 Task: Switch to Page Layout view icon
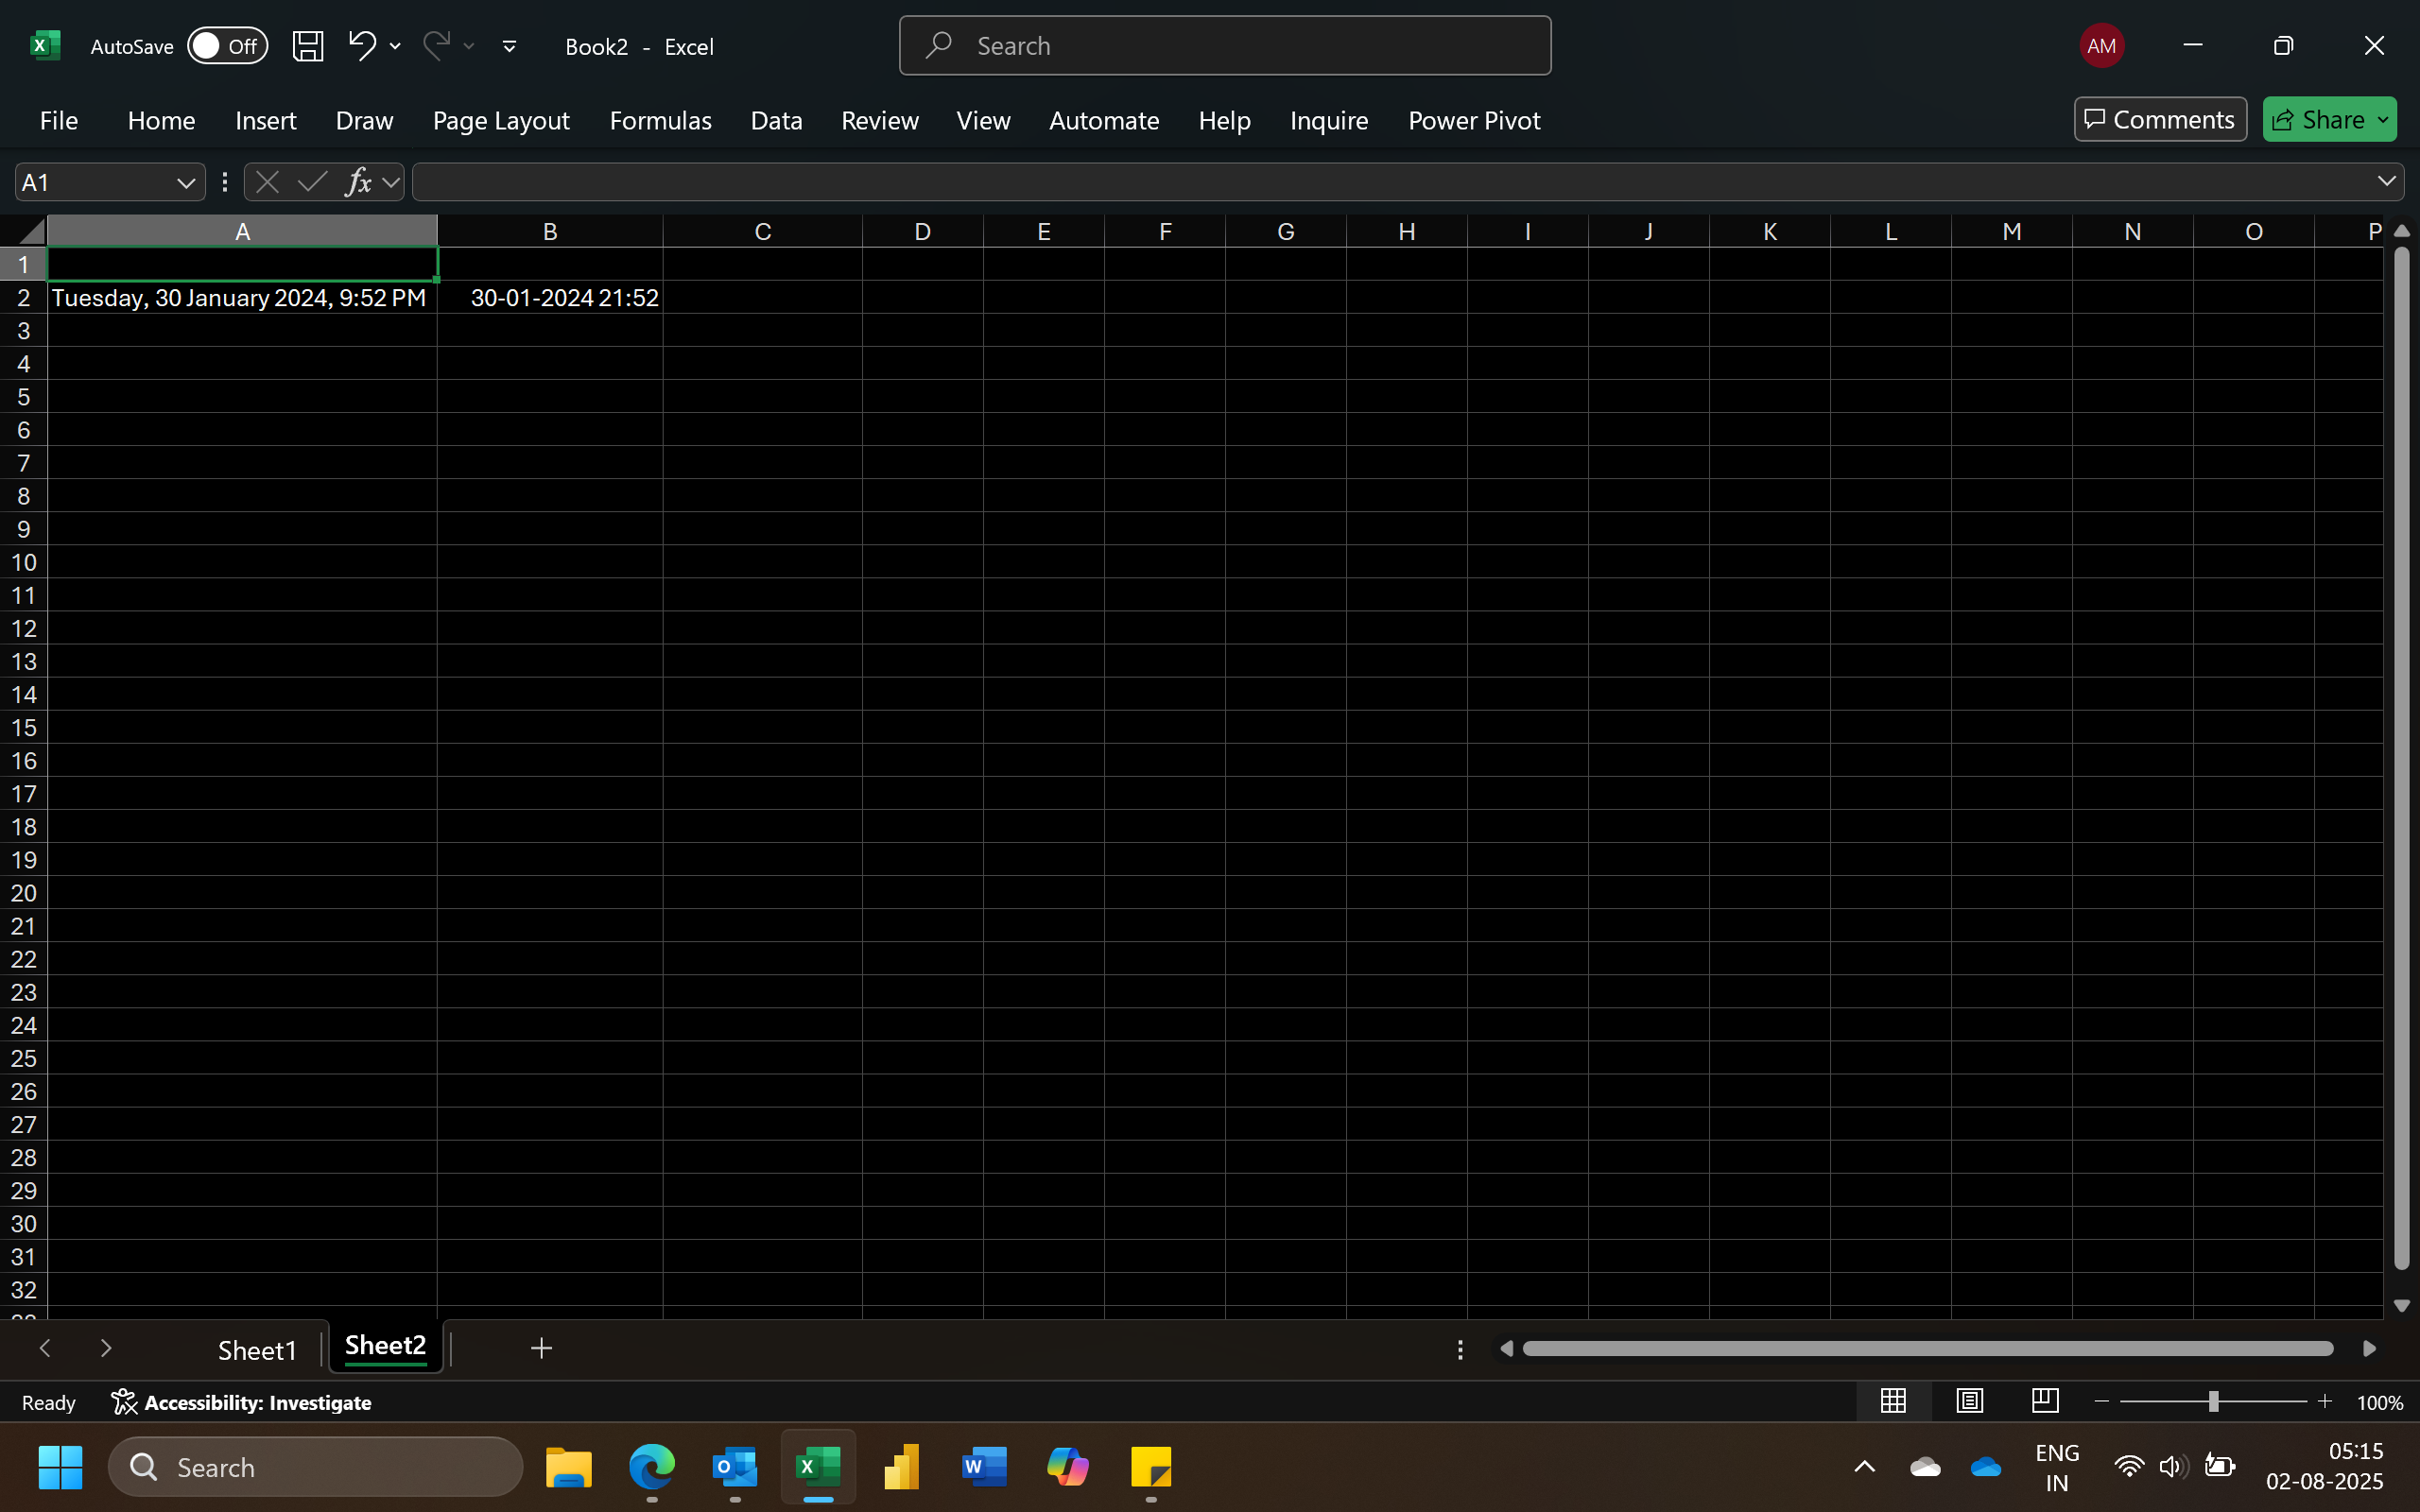pyautogui.click(x=1969, y=1401)
